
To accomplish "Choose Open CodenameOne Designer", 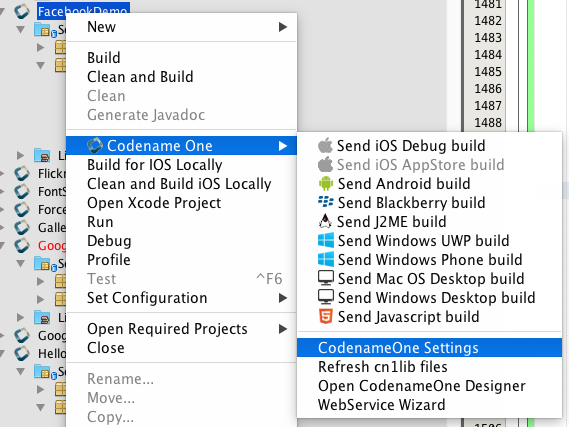I will (430, 386).
